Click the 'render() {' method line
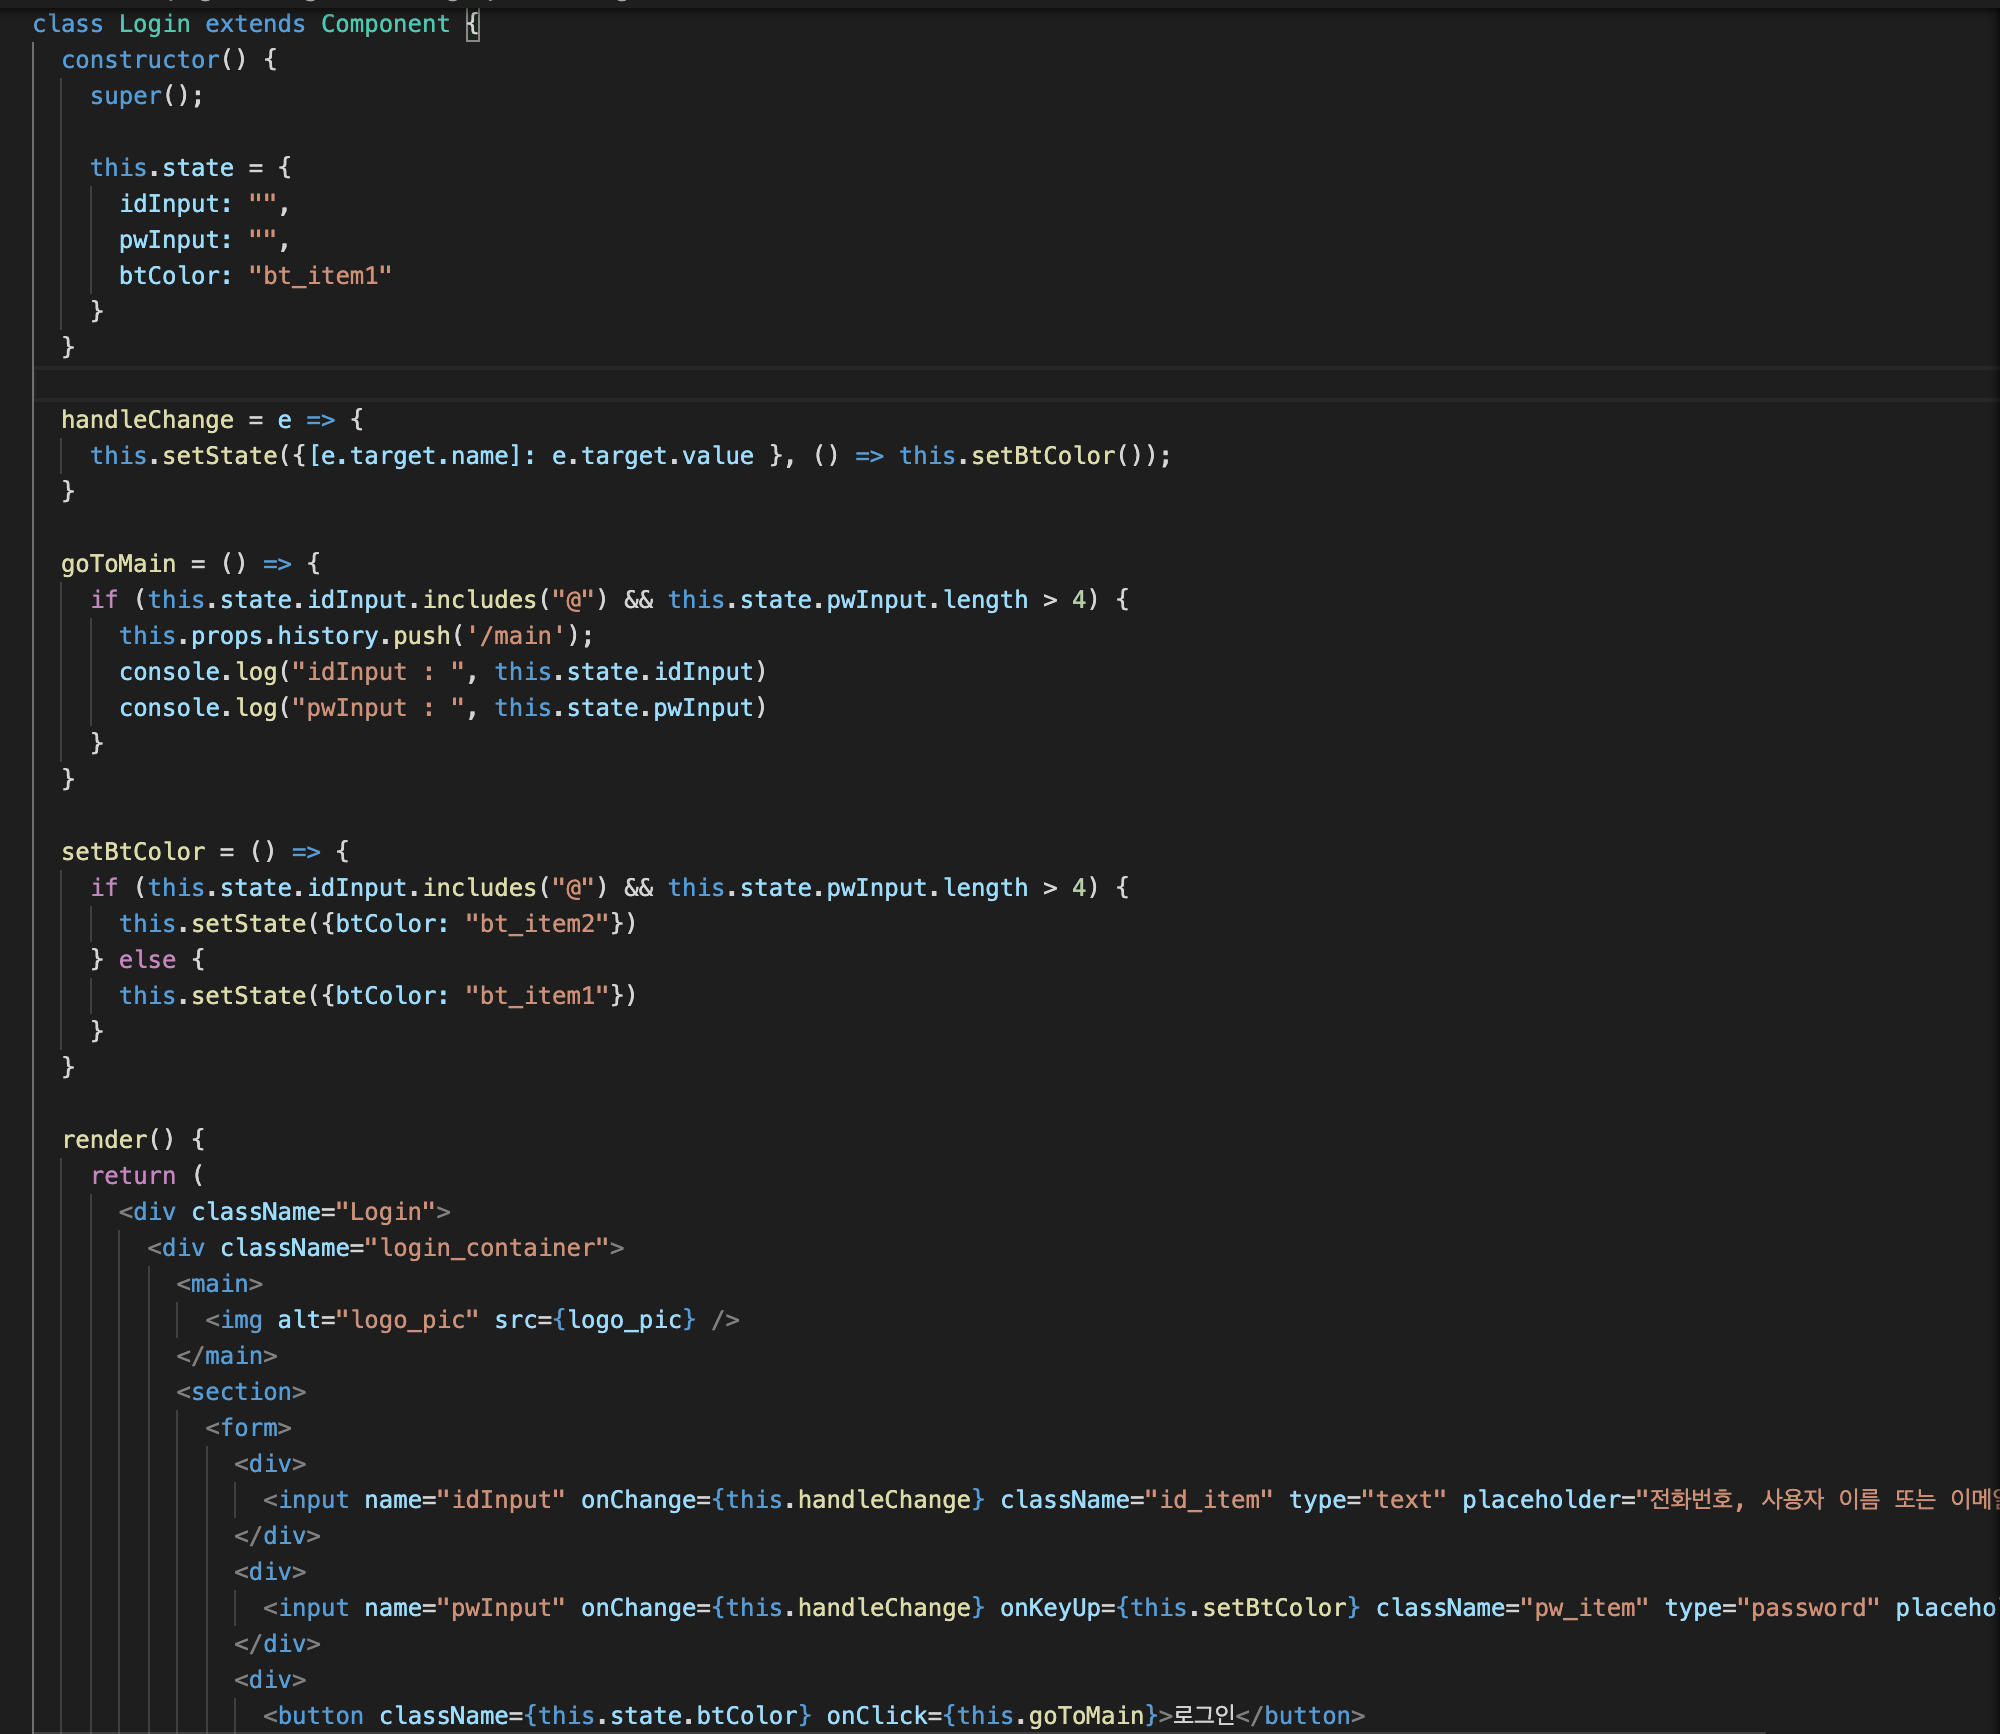The height and width of the screenshot is (1734, 2000). [x=133, y=1140]
